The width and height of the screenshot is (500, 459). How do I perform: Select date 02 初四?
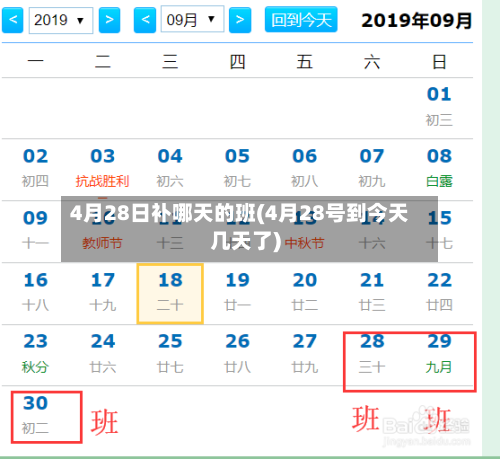coord(35,169)
